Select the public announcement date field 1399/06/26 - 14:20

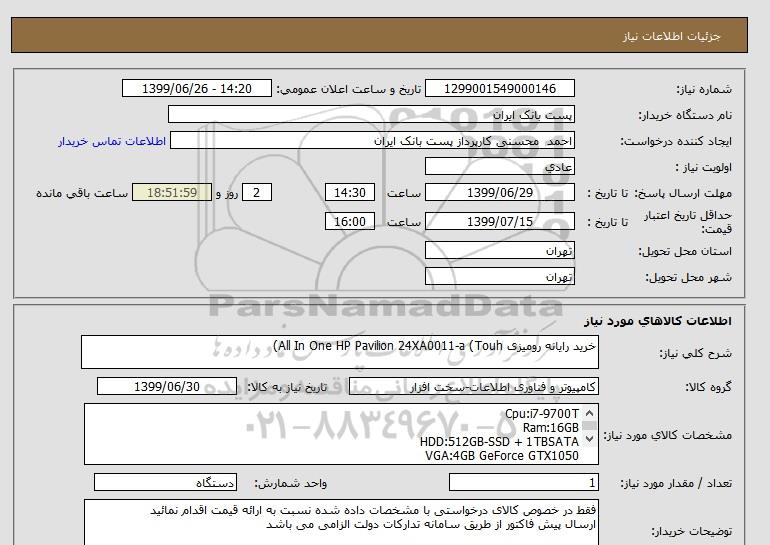(x=196, y=88)
